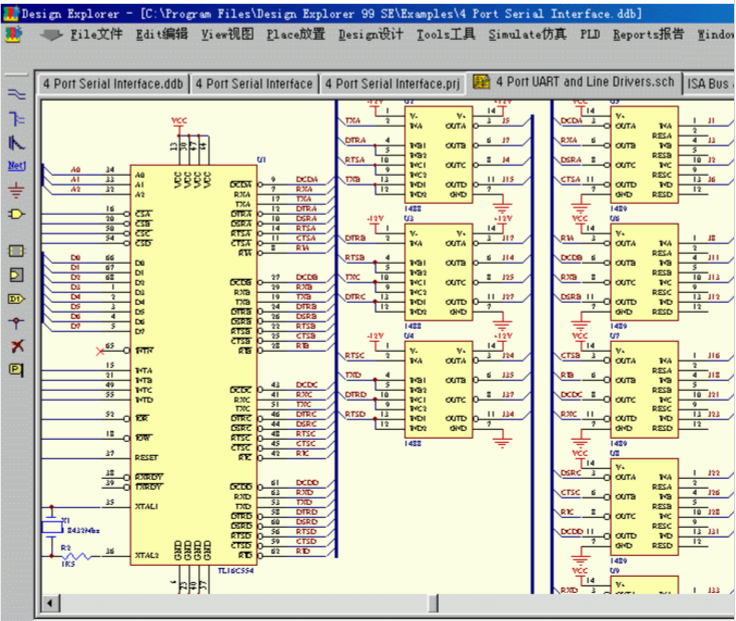Select the Place Bus Entry tool
The height and width of the screenshot is (621, 736).
pos(17,143)
